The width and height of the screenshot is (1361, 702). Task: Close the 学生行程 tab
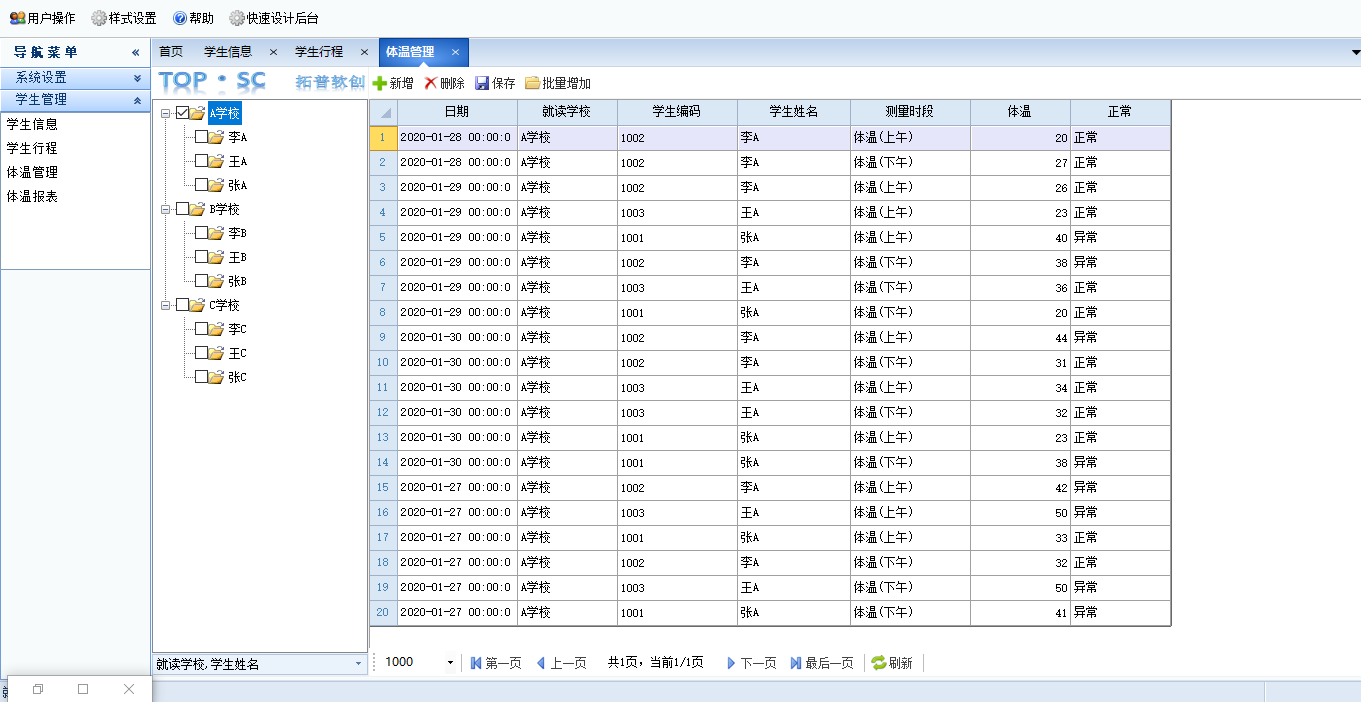pyautogui.click(x=364, y=52)
